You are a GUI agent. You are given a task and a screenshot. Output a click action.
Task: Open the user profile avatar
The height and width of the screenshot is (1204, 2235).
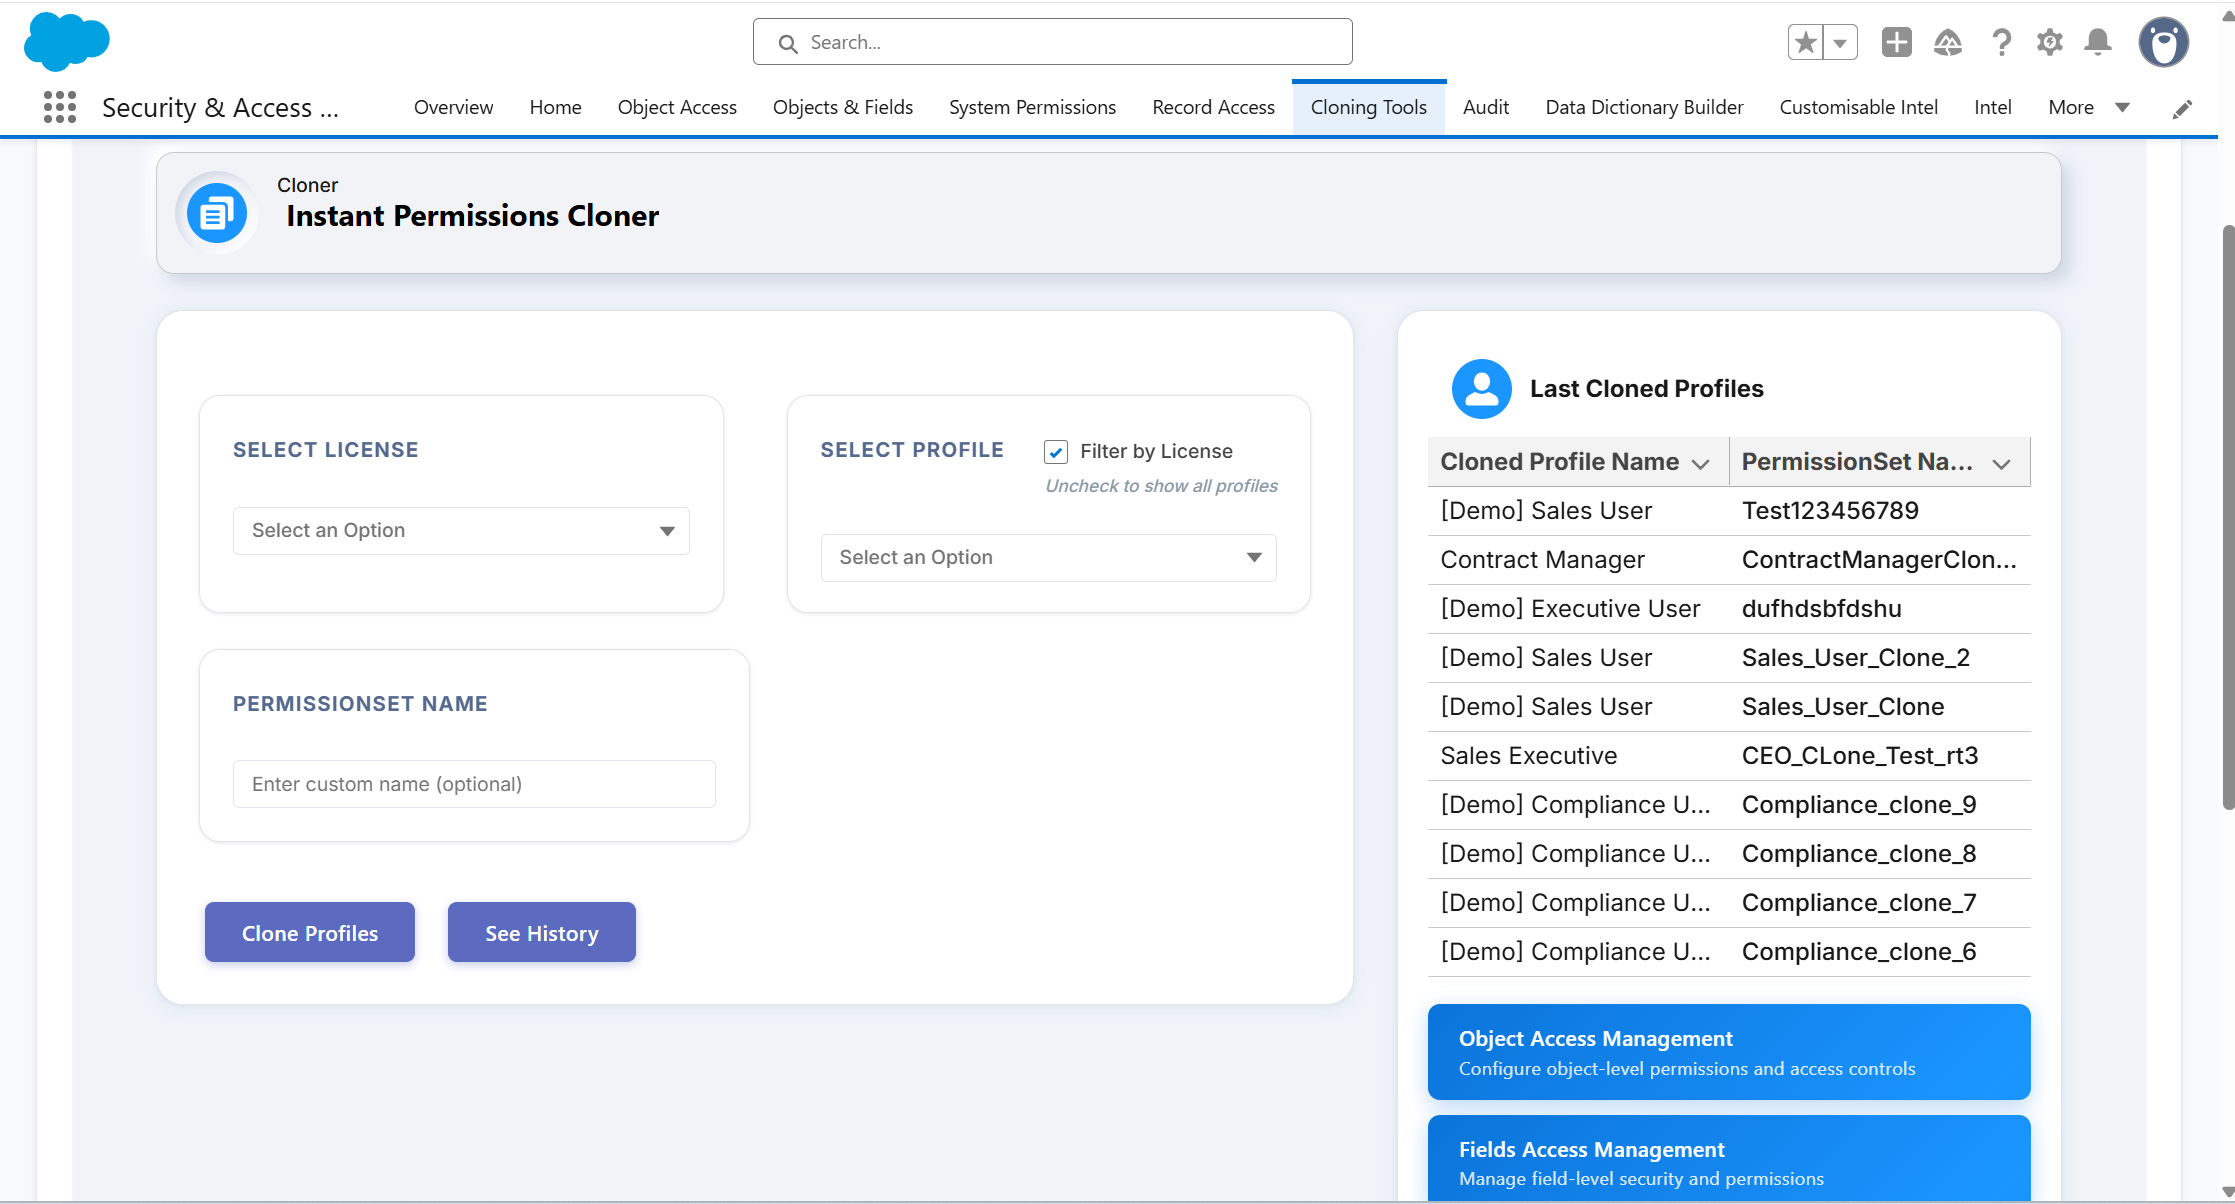[2164, 42]
